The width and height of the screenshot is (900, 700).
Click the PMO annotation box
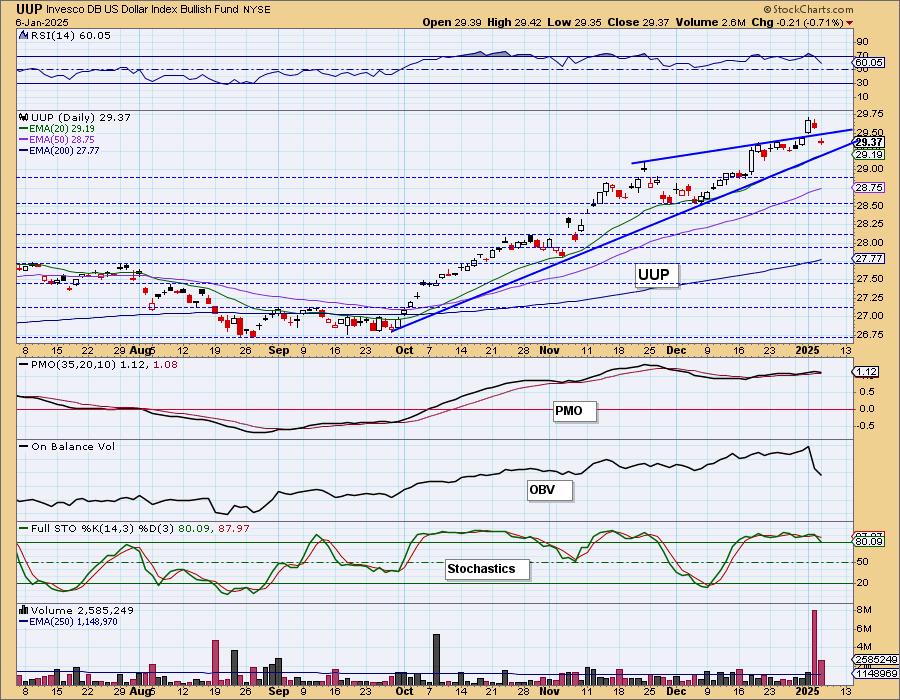575,411
